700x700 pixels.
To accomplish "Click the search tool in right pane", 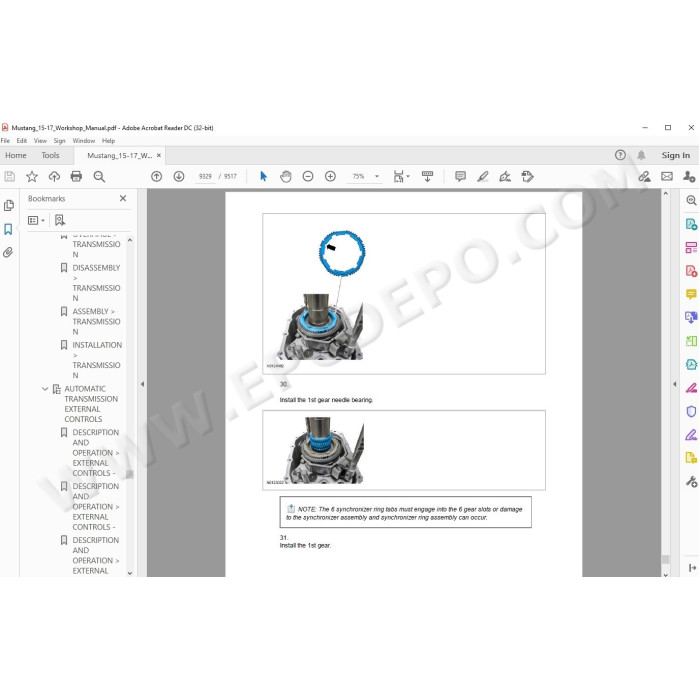I will pos(691,200).
